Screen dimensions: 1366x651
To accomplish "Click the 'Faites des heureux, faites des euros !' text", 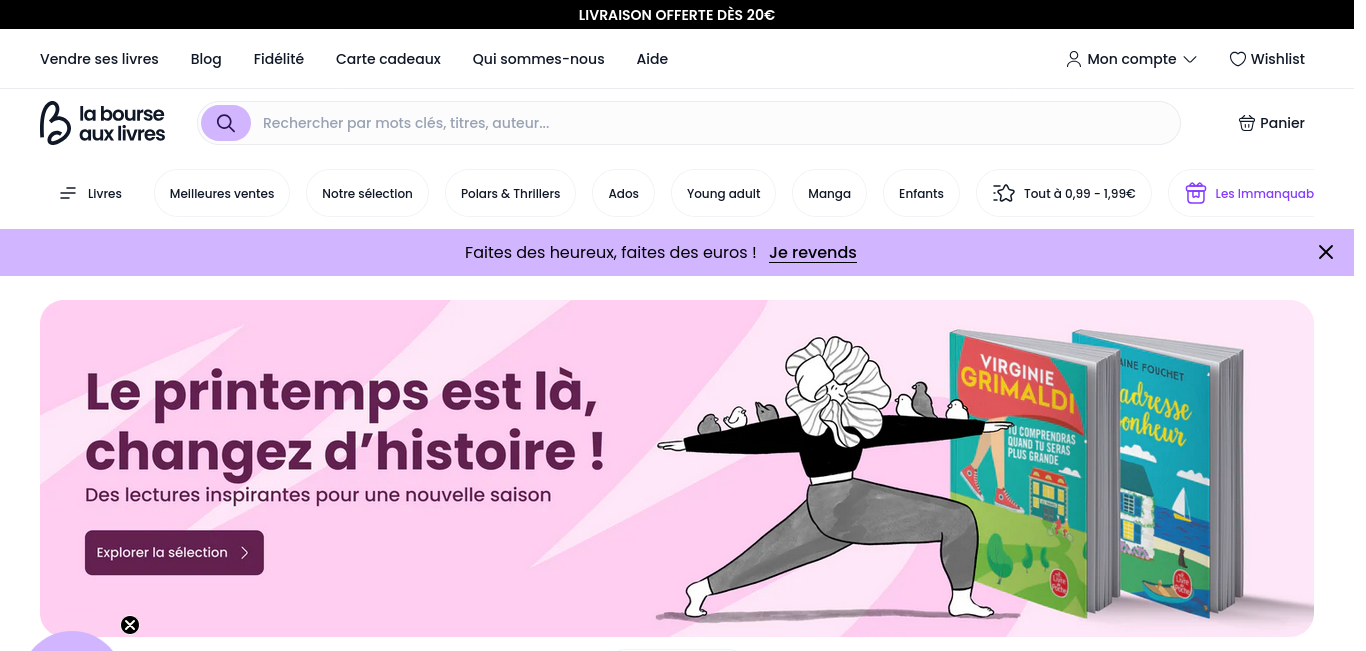I will (x=610, y=253).
